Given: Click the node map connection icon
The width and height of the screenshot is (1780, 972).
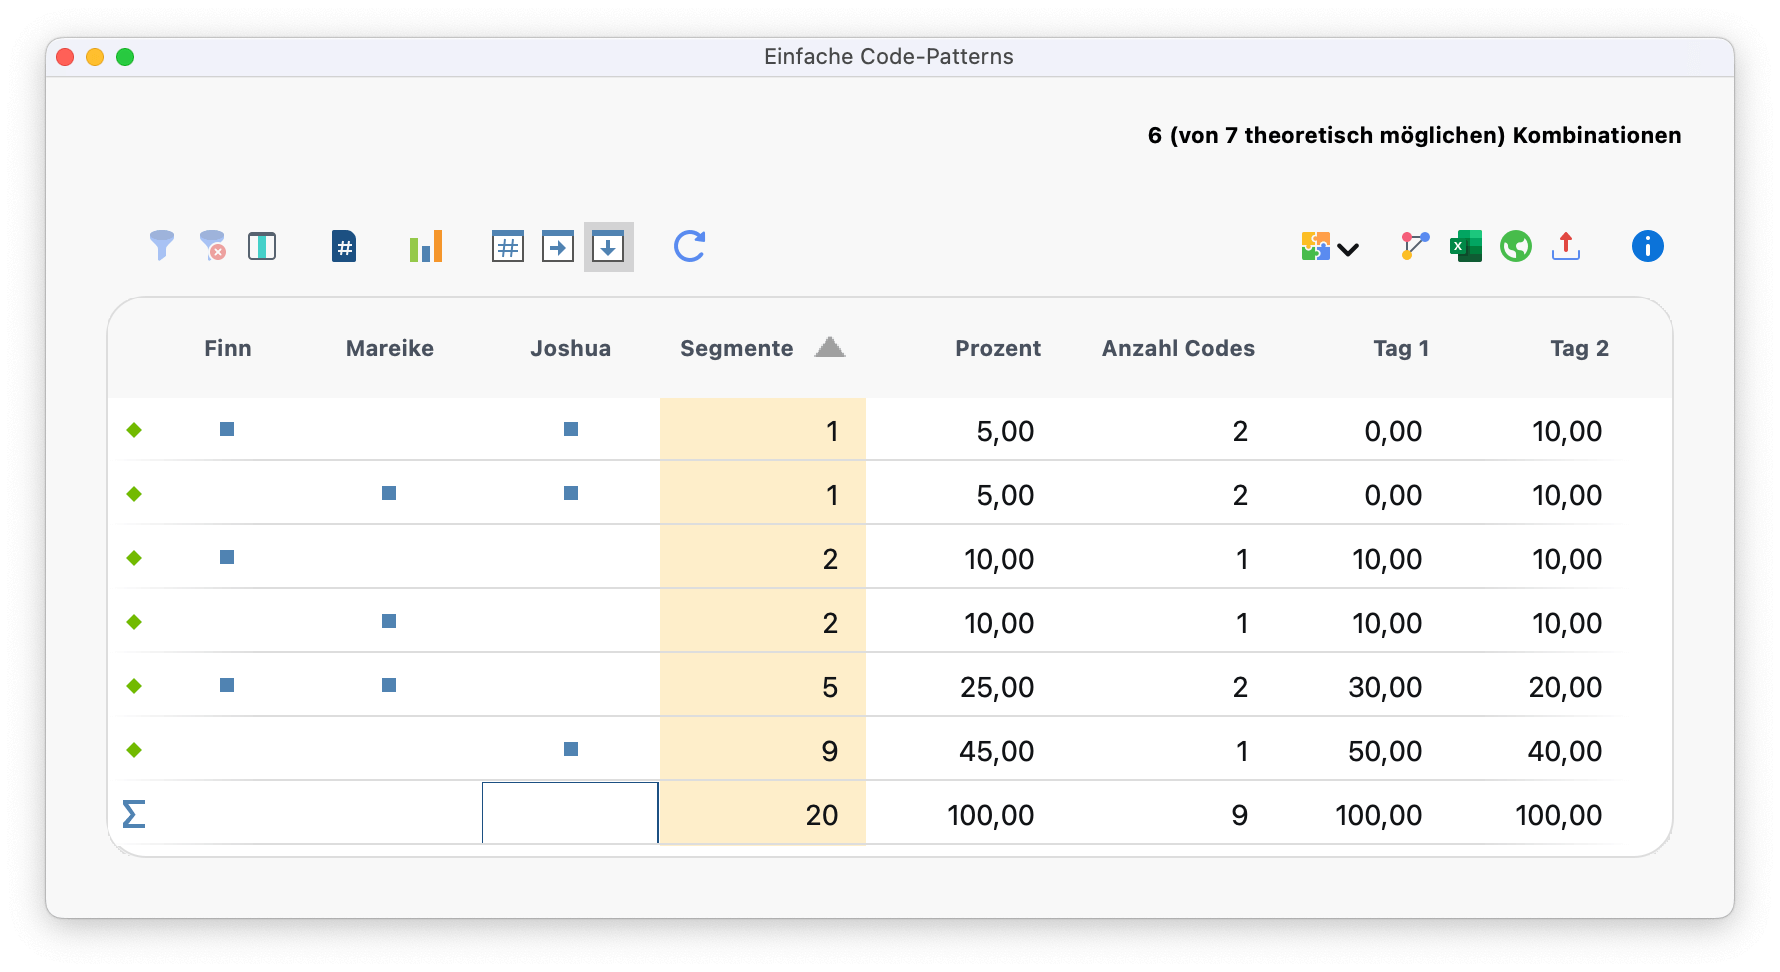Looking at the screenshot, I should [1414, 246].
